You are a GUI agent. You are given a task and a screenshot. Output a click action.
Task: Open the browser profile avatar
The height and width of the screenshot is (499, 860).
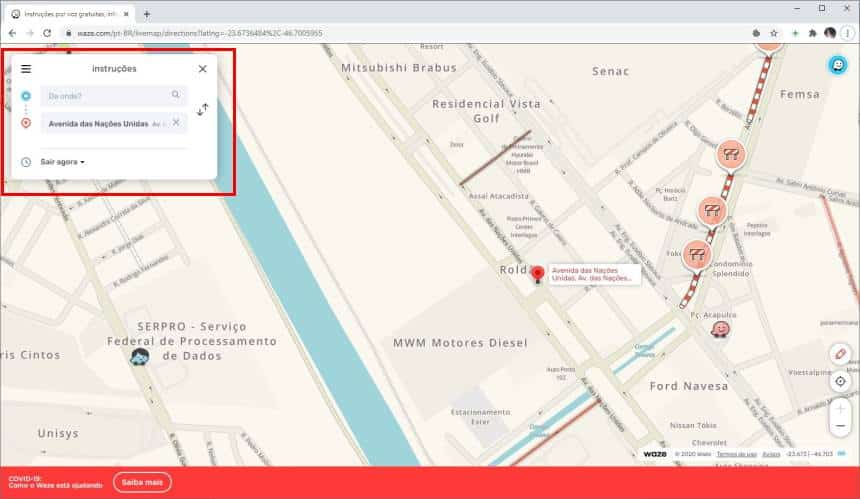click(830, 33)
